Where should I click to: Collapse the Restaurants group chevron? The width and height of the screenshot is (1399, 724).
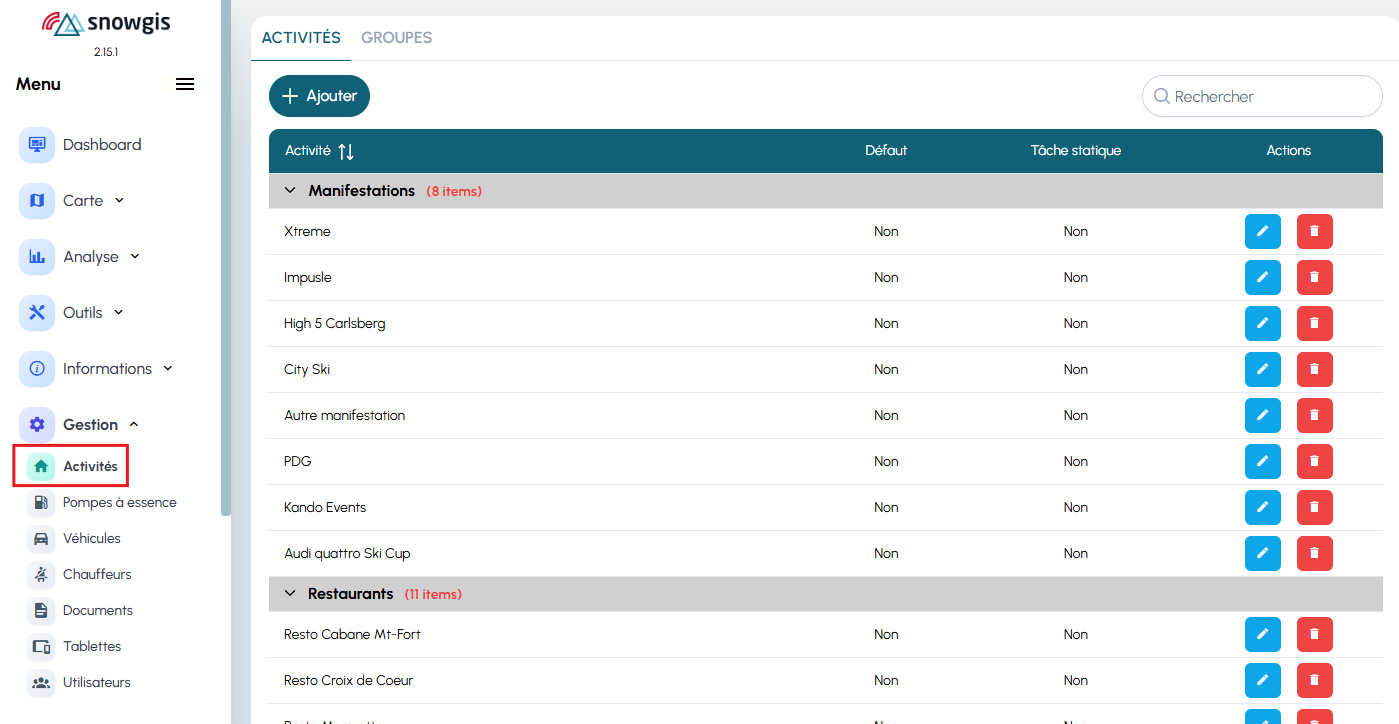tap(291, 593)
